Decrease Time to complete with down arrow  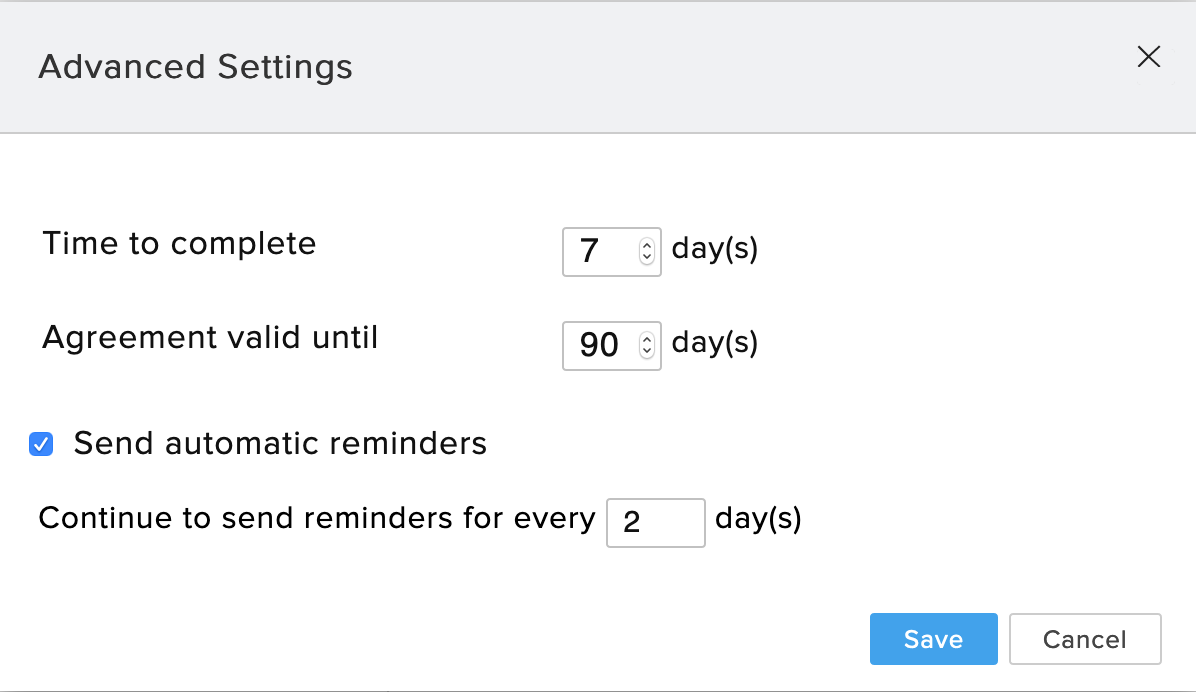click(x=647, y=257)
